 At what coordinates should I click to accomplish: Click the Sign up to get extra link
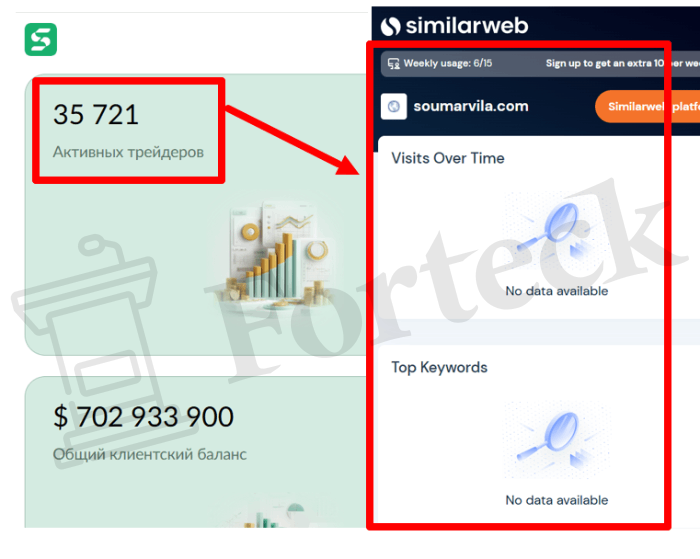point(622,63)
